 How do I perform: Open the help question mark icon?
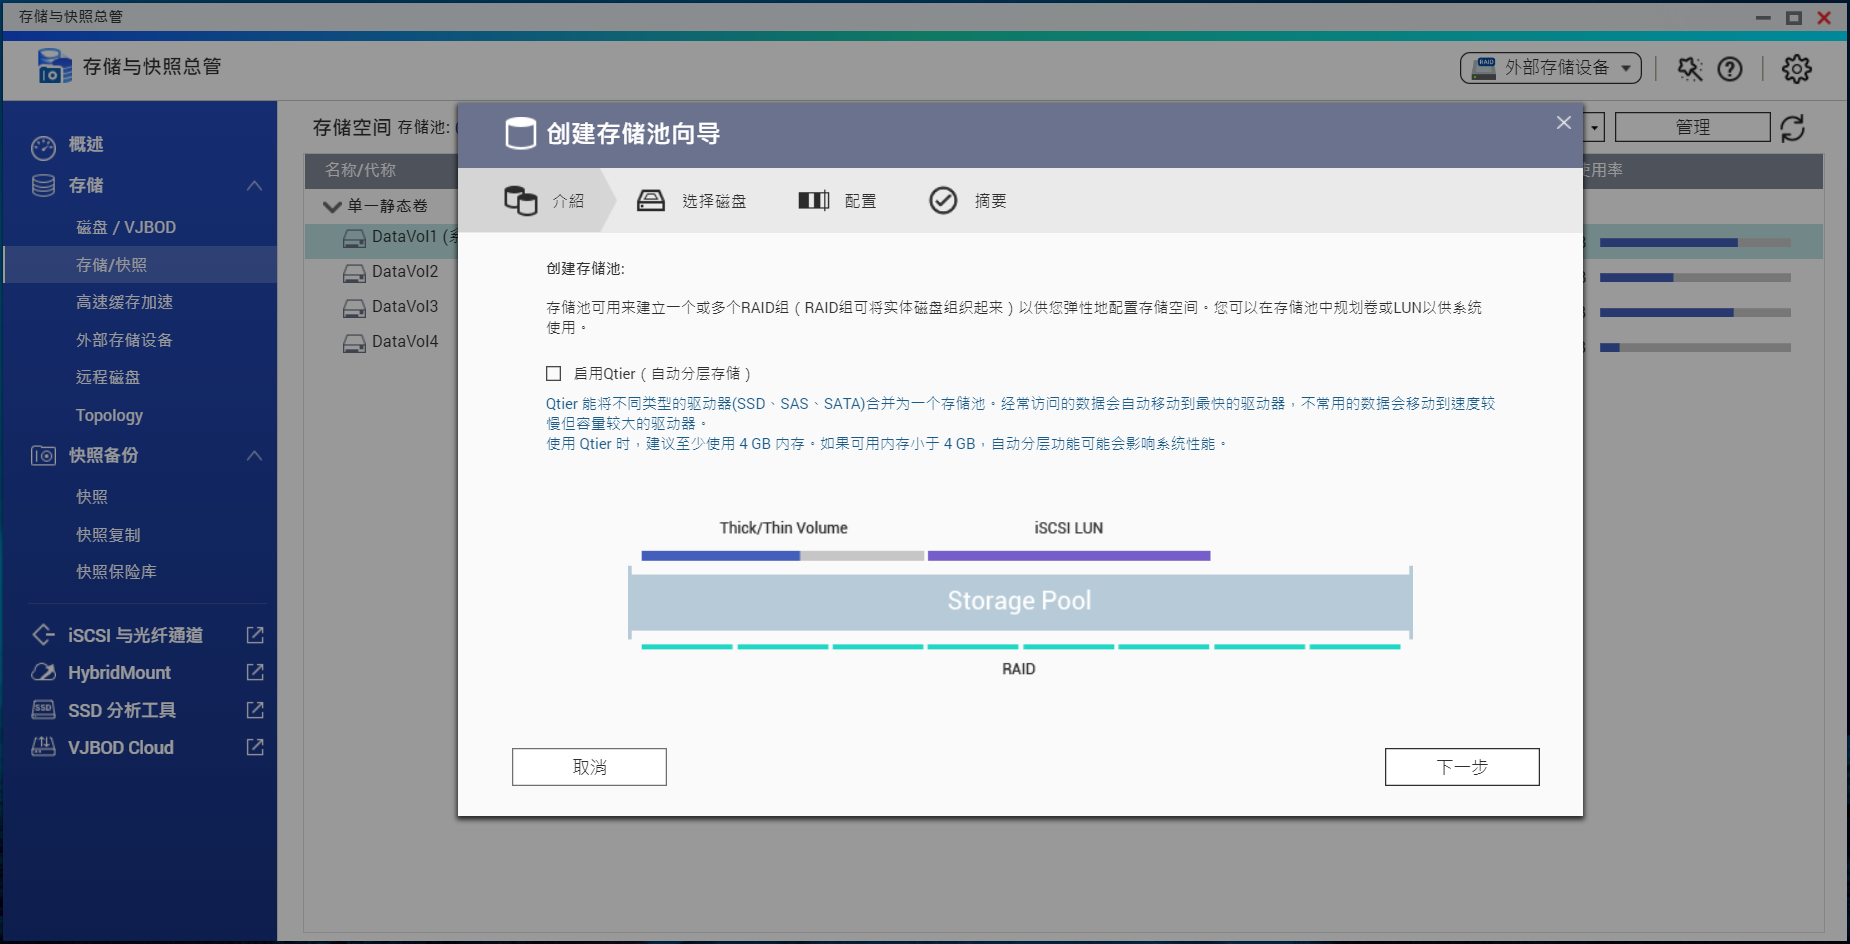click(x=1730, y=69)
